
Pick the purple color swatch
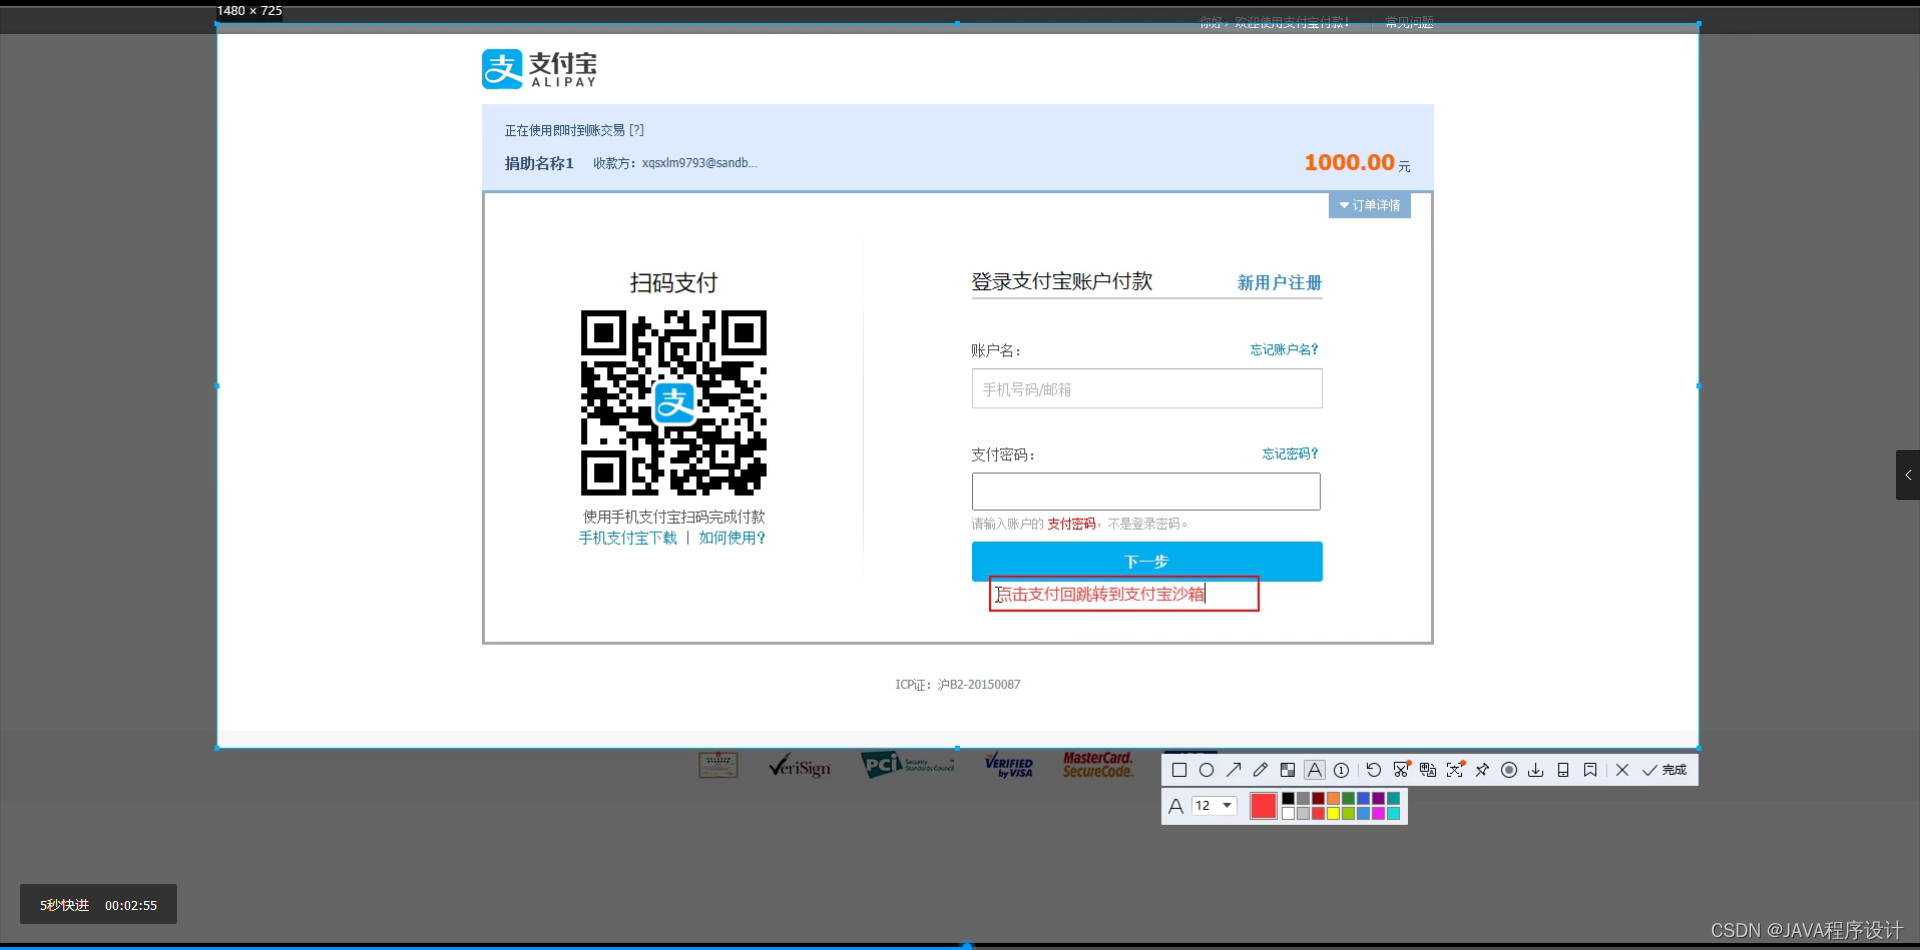[1378, 798]
